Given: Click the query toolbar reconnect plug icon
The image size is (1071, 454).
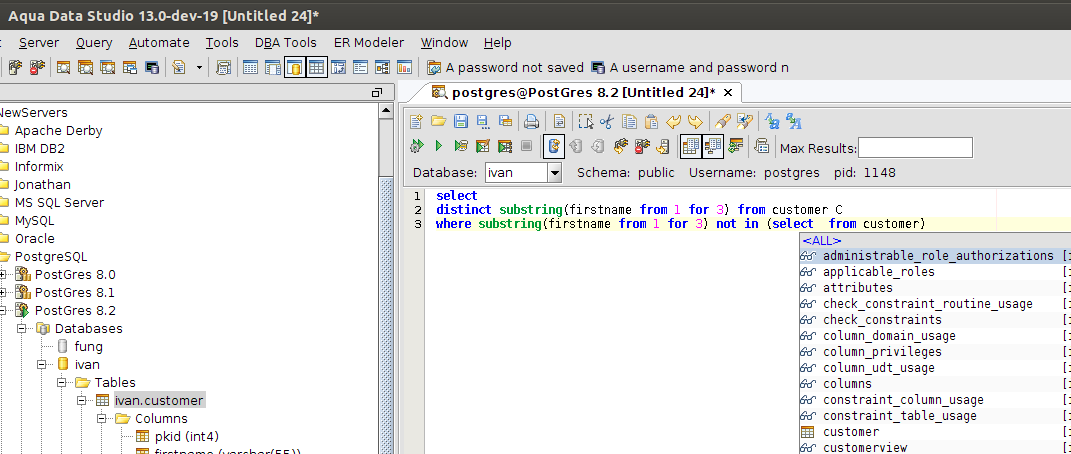Looking at the screenshot, I should coord(620,145).
